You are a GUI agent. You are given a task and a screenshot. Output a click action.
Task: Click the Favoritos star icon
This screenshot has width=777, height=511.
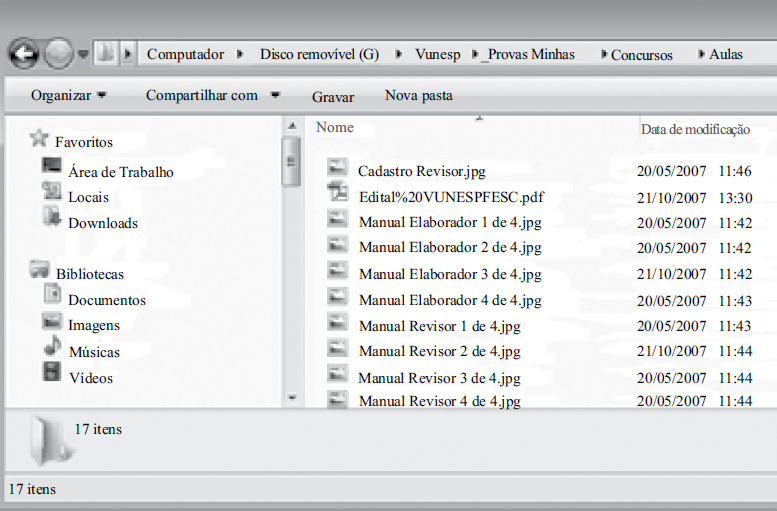(x=40, y=139)
